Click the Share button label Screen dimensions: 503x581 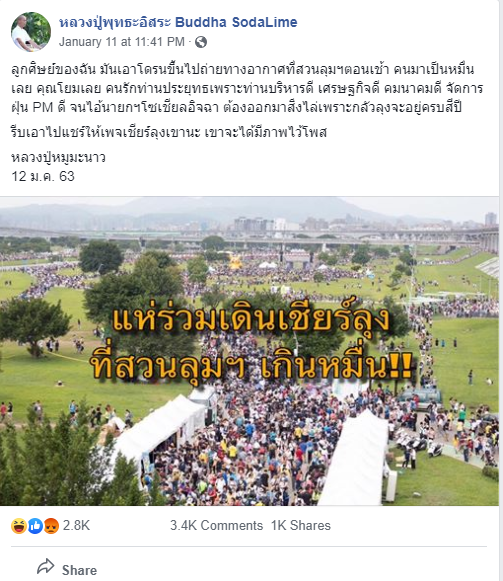(79, 570)
